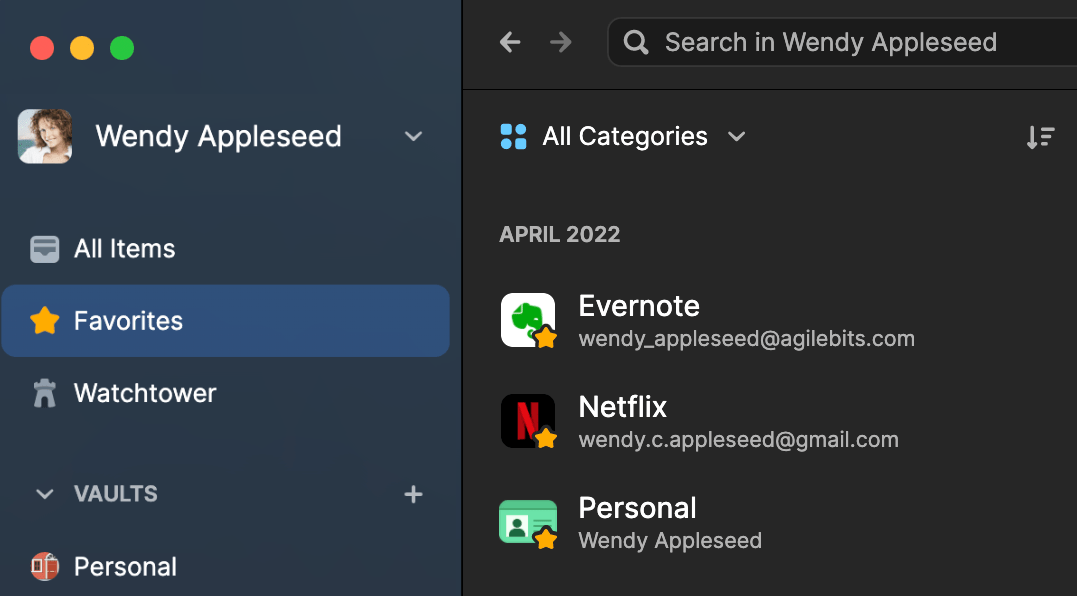Select the Favorites sidebar entry

128,320
